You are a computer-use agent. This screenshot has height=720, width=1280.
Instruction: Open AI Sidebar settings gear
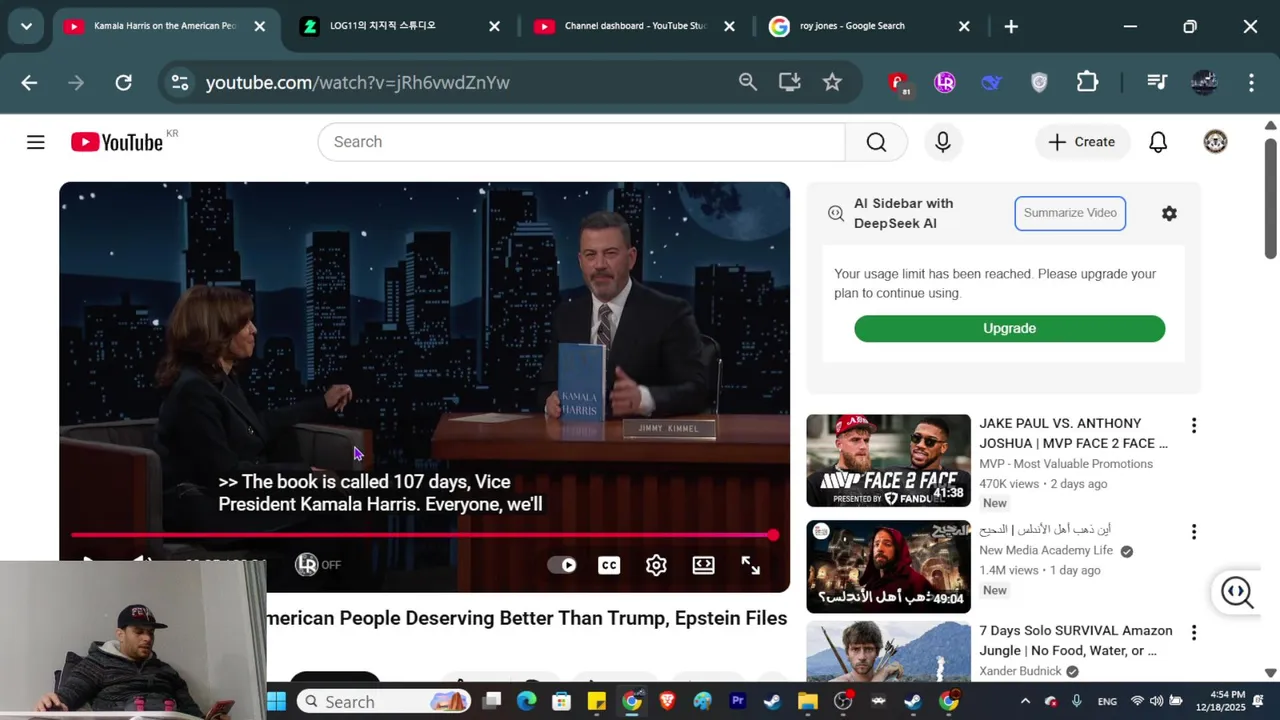point(1169,213)
